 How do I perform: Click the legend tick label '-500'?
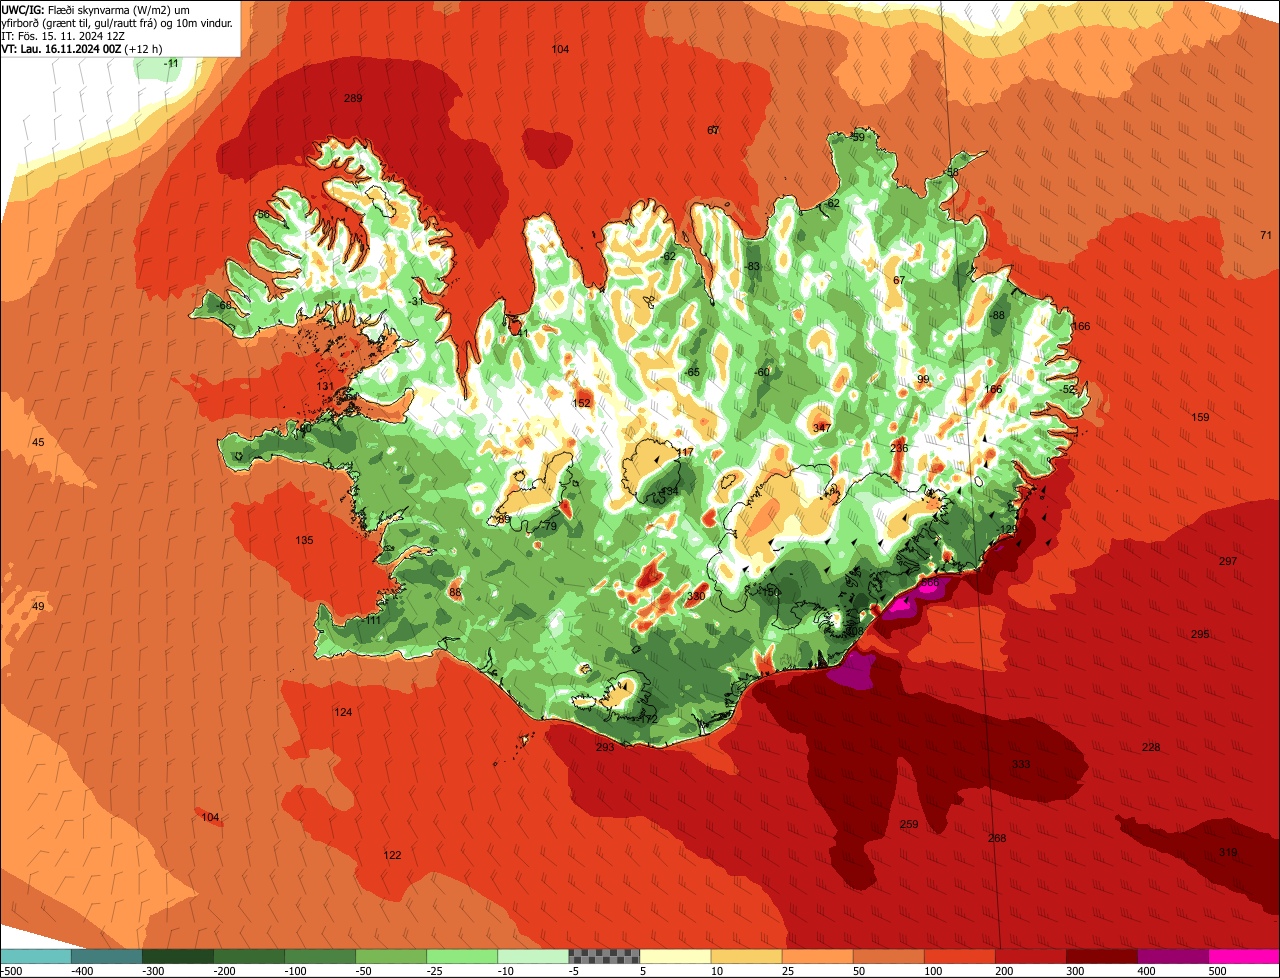tap(11, 971)
